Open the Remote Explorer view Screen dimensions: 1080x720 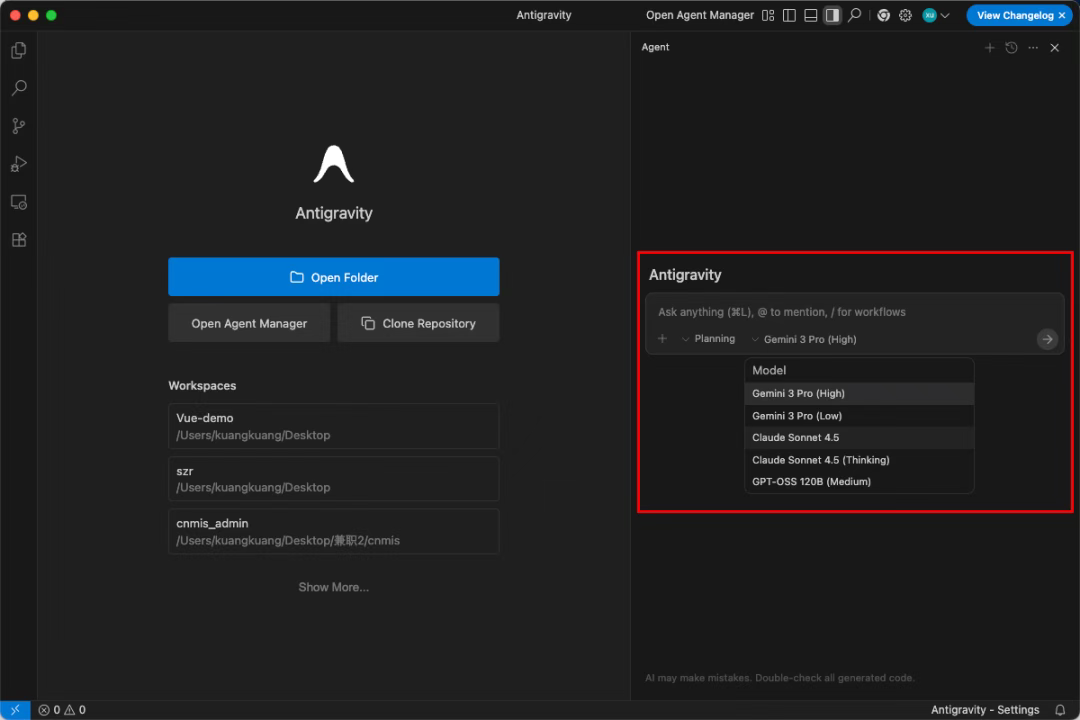tap(19, 202)
